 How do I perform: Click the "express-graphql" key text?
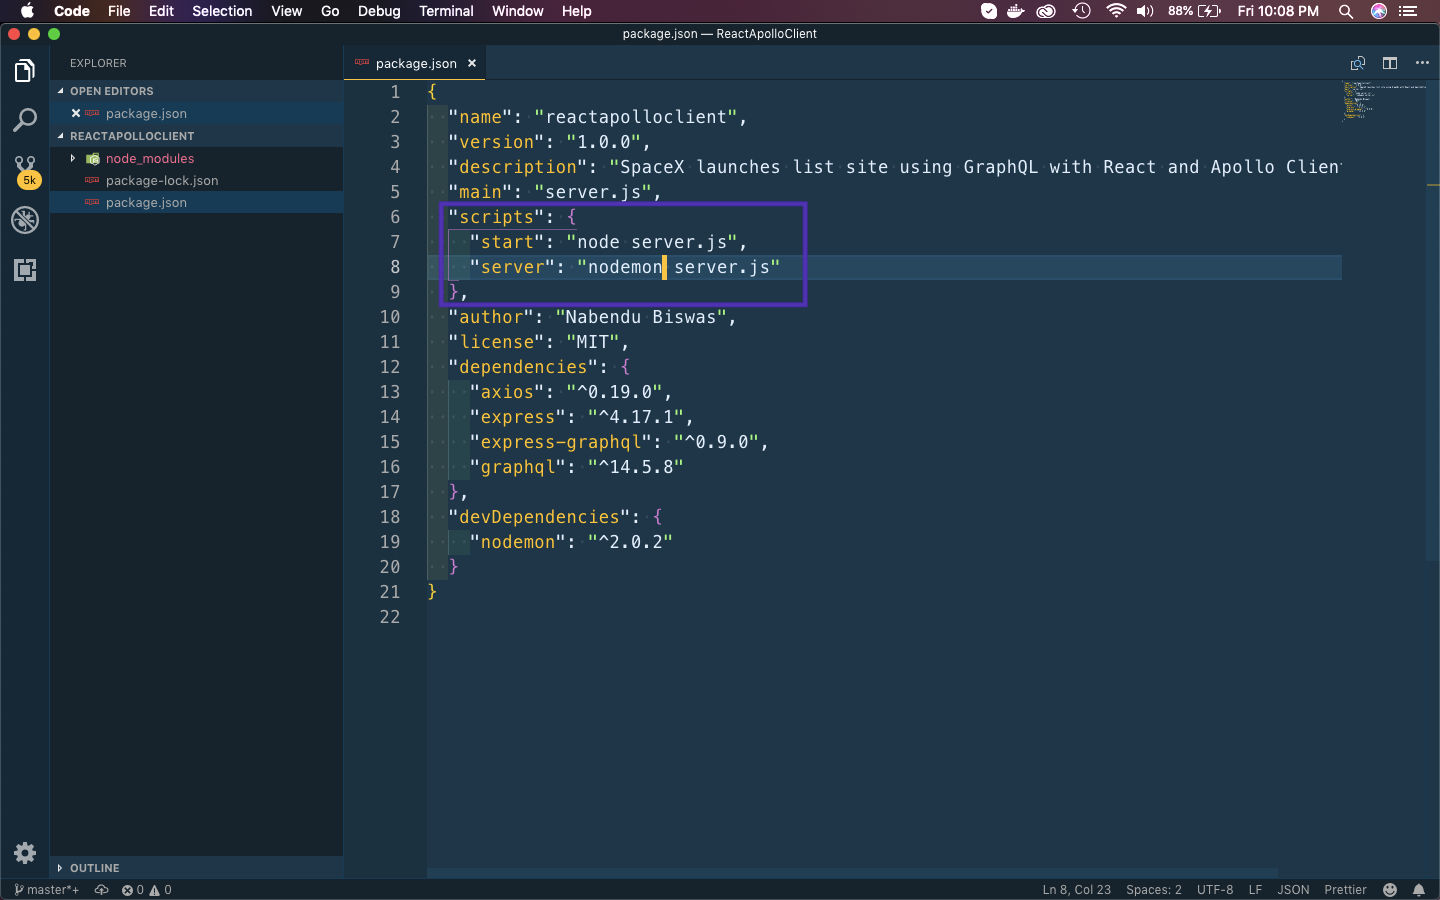pyautogui.click(x=561, y=442)
